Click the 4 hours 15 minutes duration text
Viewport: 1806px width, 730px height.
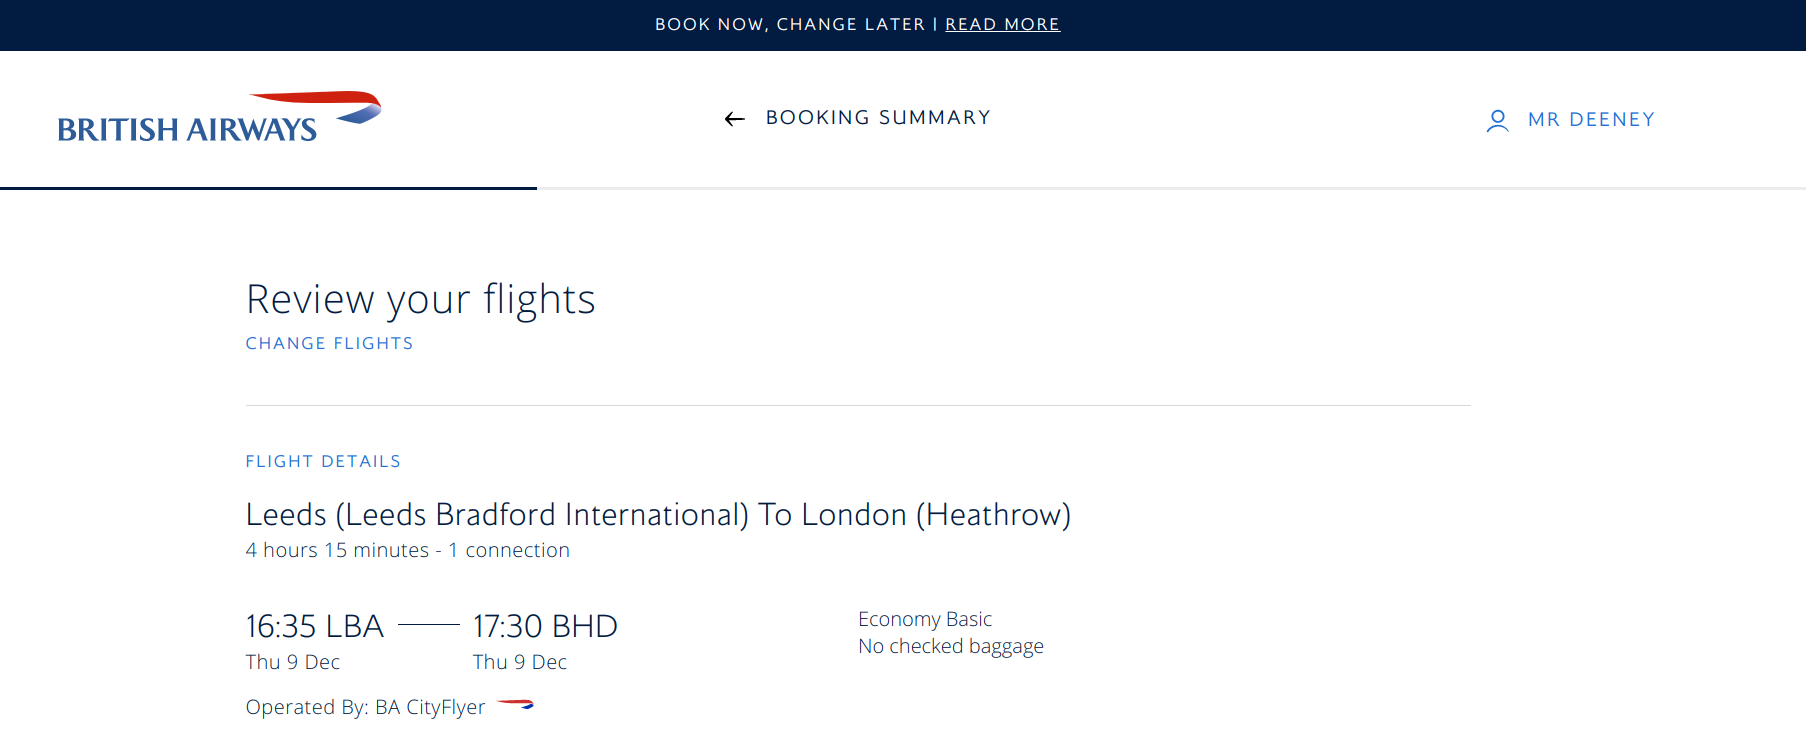337,550
